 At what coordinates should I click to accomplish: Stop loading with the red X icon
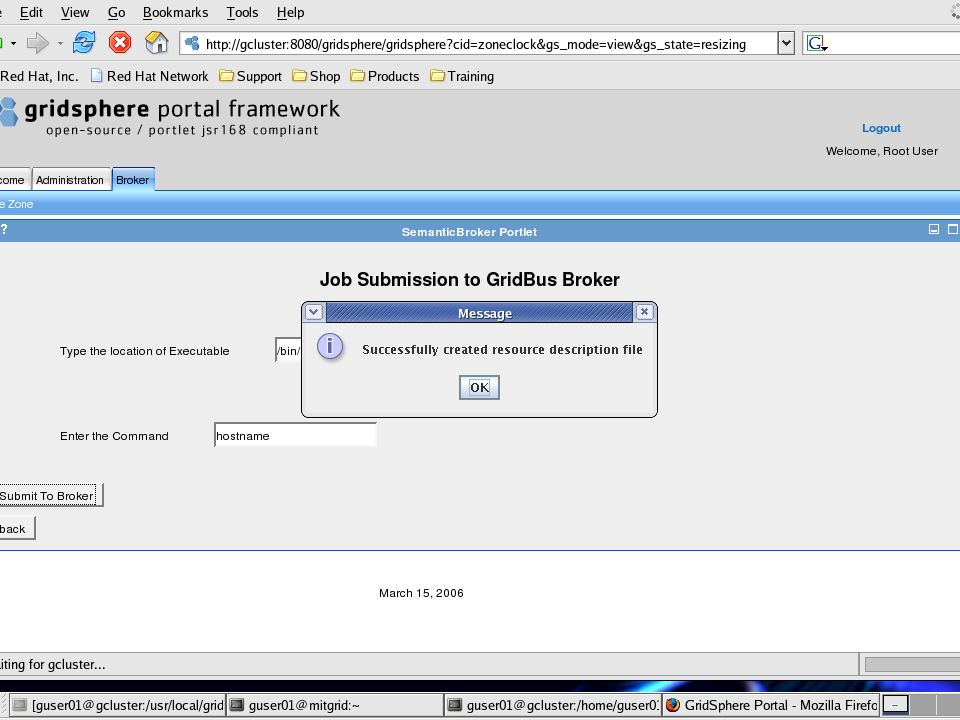tap(120, 43)
